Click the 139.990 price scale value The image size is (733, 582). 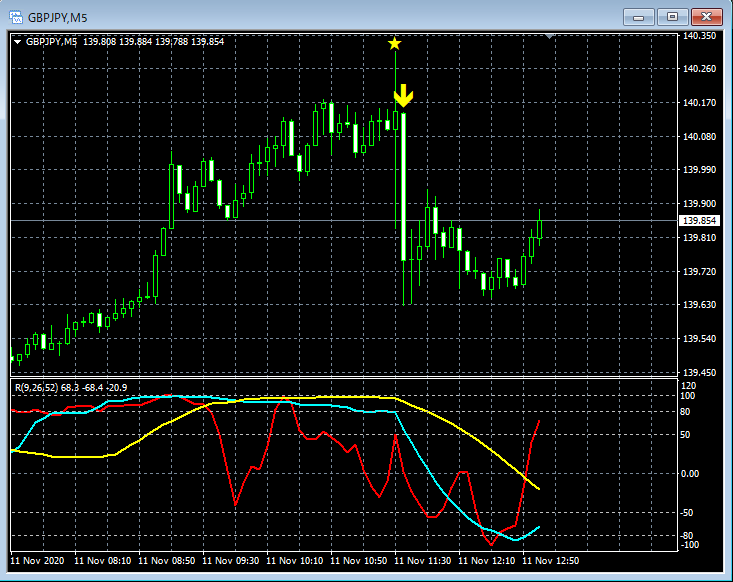pos(699,170)
